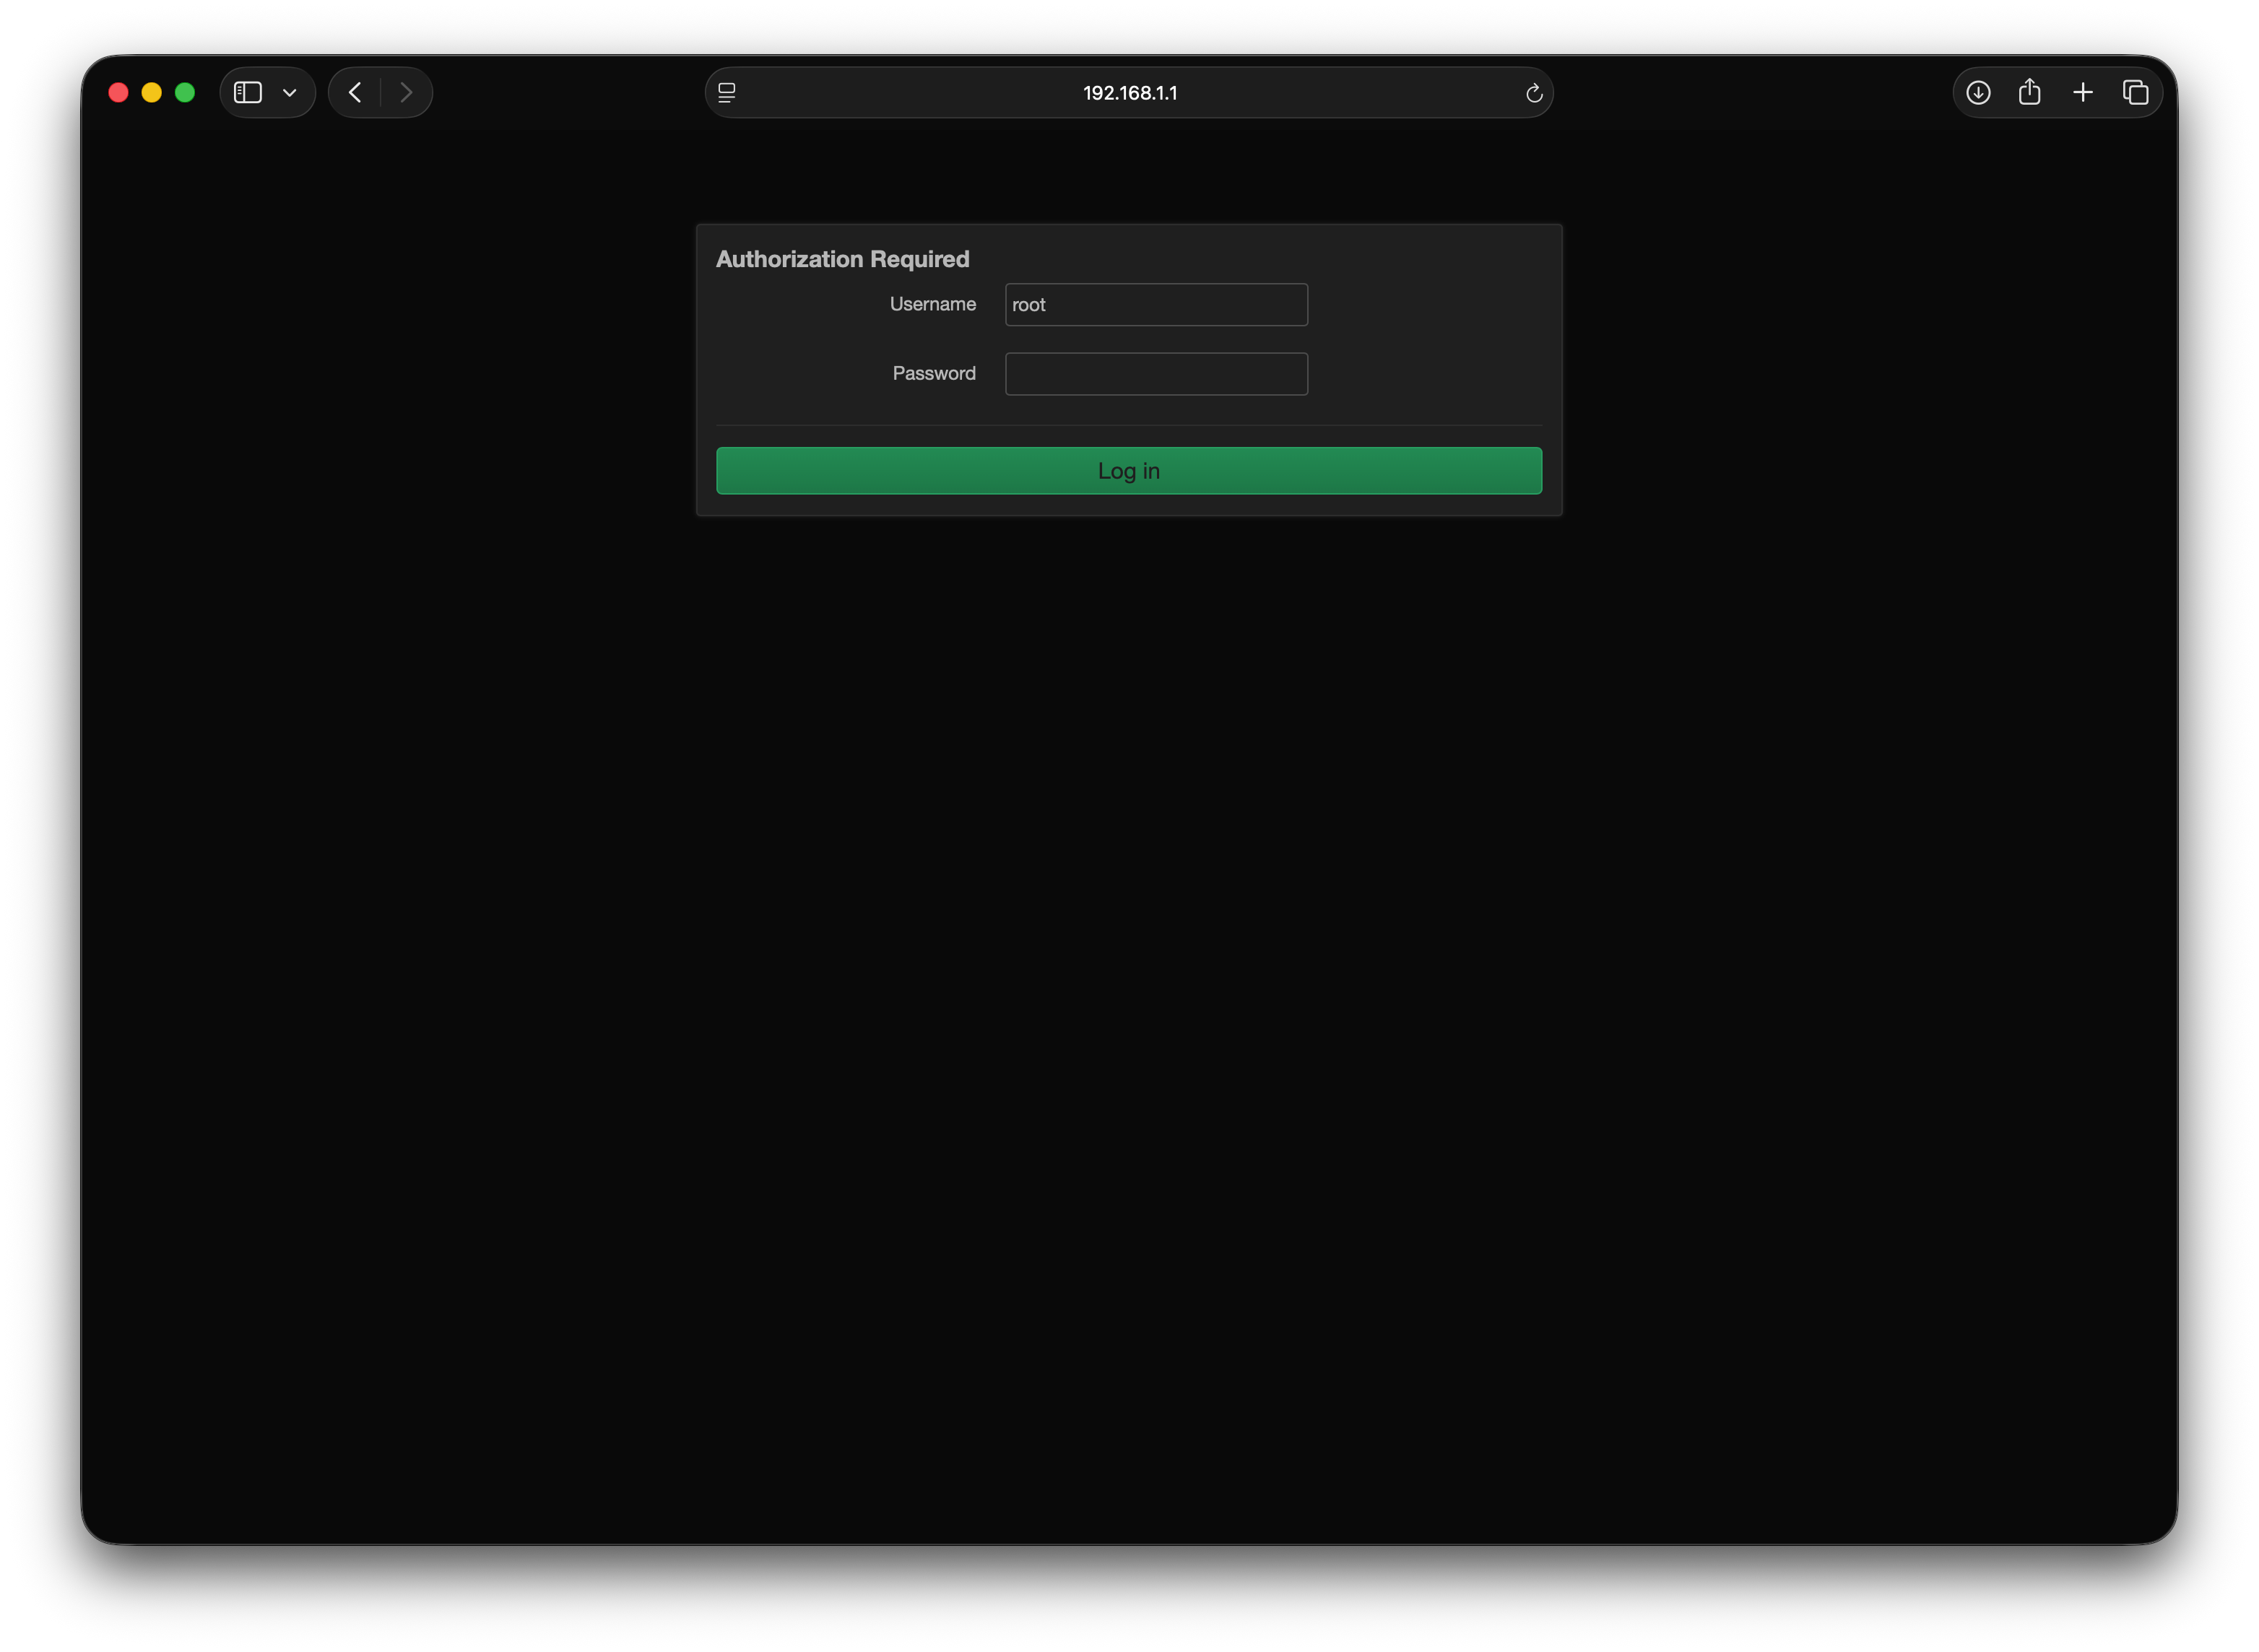
Task: Click the Password label
Action: 933,373
